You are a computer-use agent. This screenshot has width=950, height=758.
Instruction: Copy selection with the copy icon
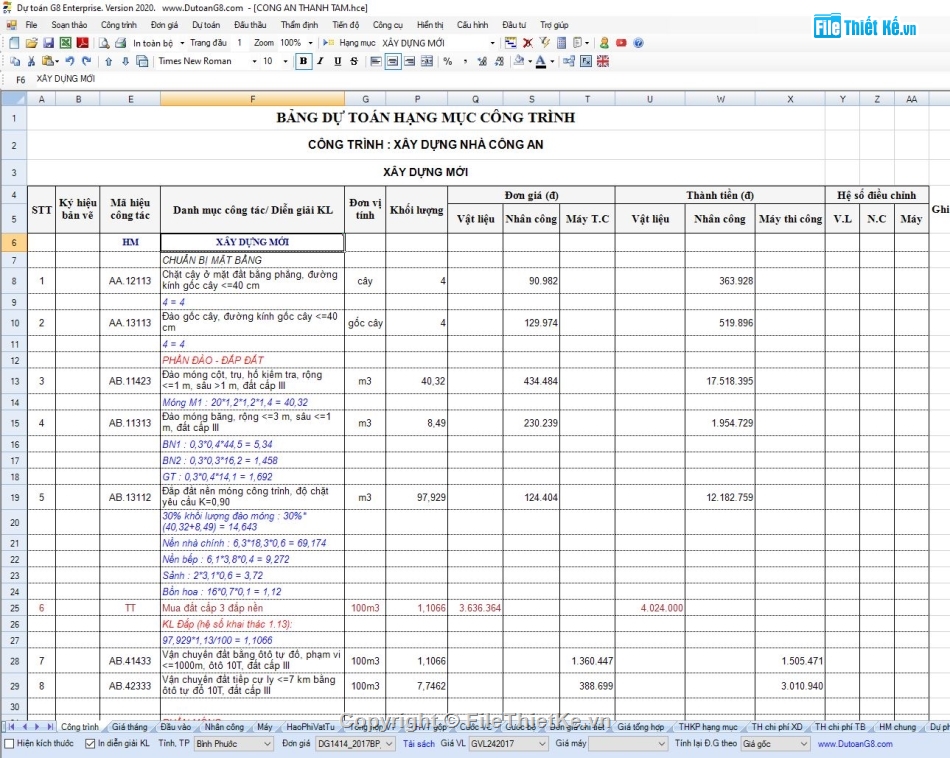15,61
